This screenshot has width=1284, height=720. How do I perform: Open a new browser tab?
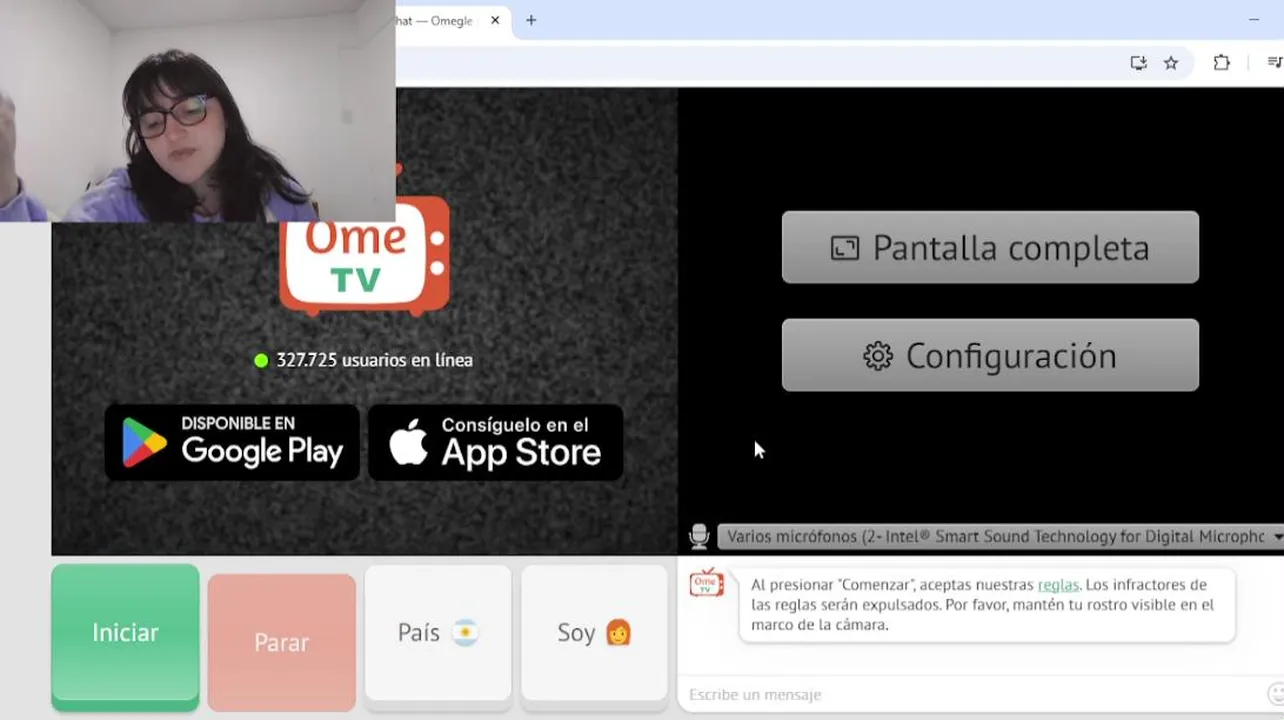(x=531, y=20)
